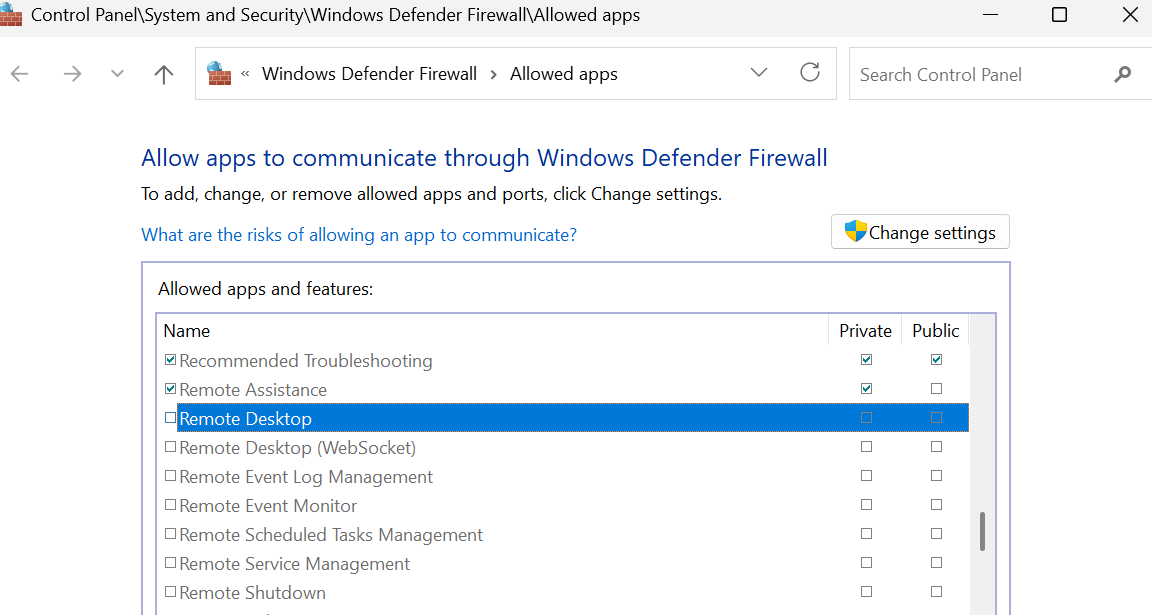Viewport: 1152px width, 615px height.
Task: Toggle the Remote Assistance Public checkbox
Action: tap(936, 388)
